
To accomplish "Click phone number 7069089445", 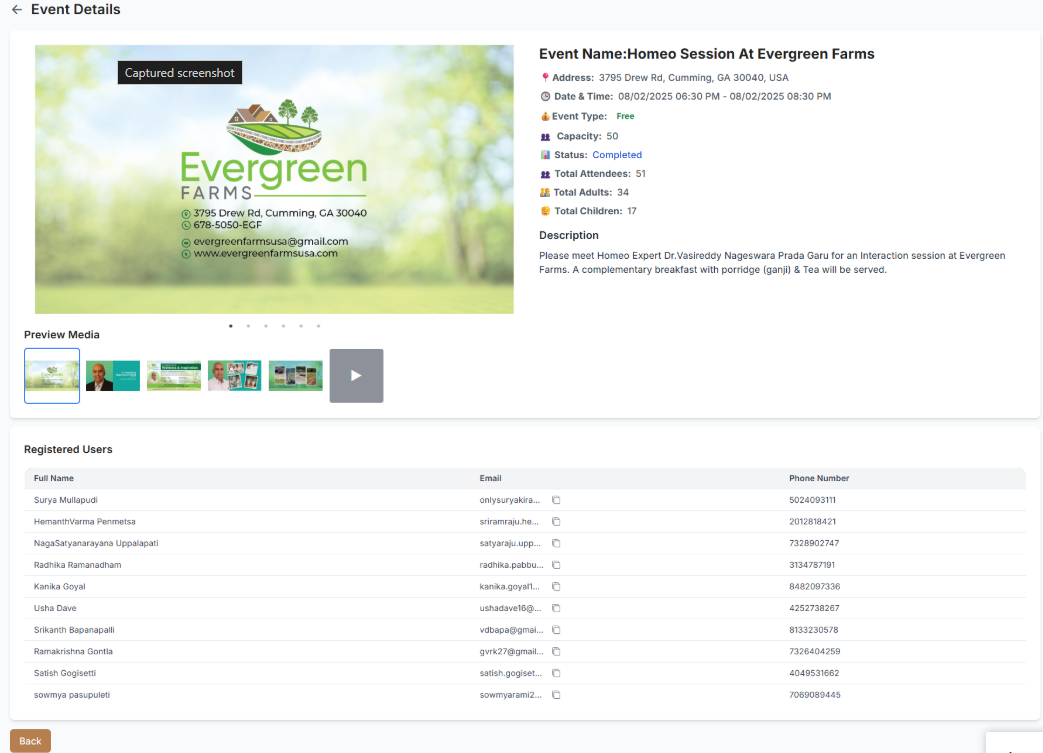I will 815,695.
